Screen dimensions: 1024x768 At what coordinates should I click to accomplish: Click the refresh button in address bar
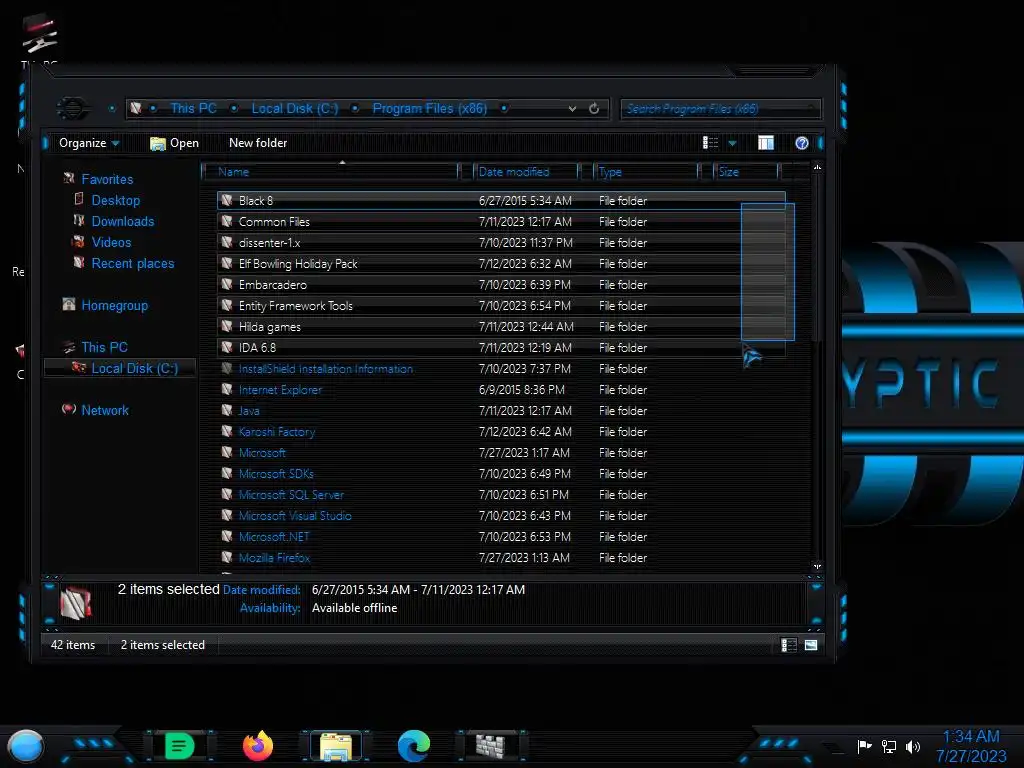pyautogui.click(x=594, y=108)
